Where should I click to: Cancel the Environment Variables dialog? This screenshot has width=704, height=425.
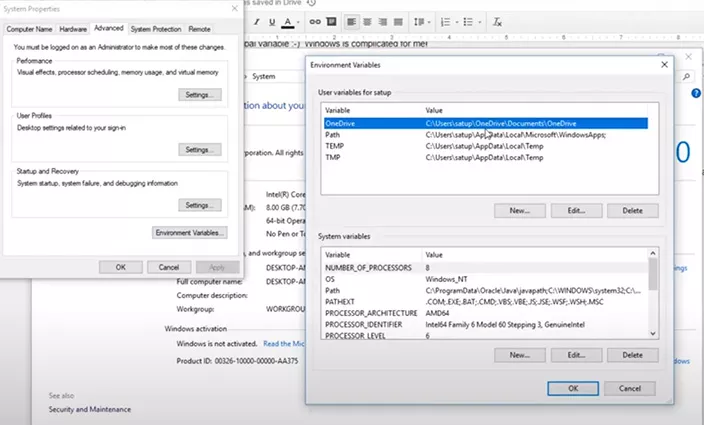[x=629, y=388]
